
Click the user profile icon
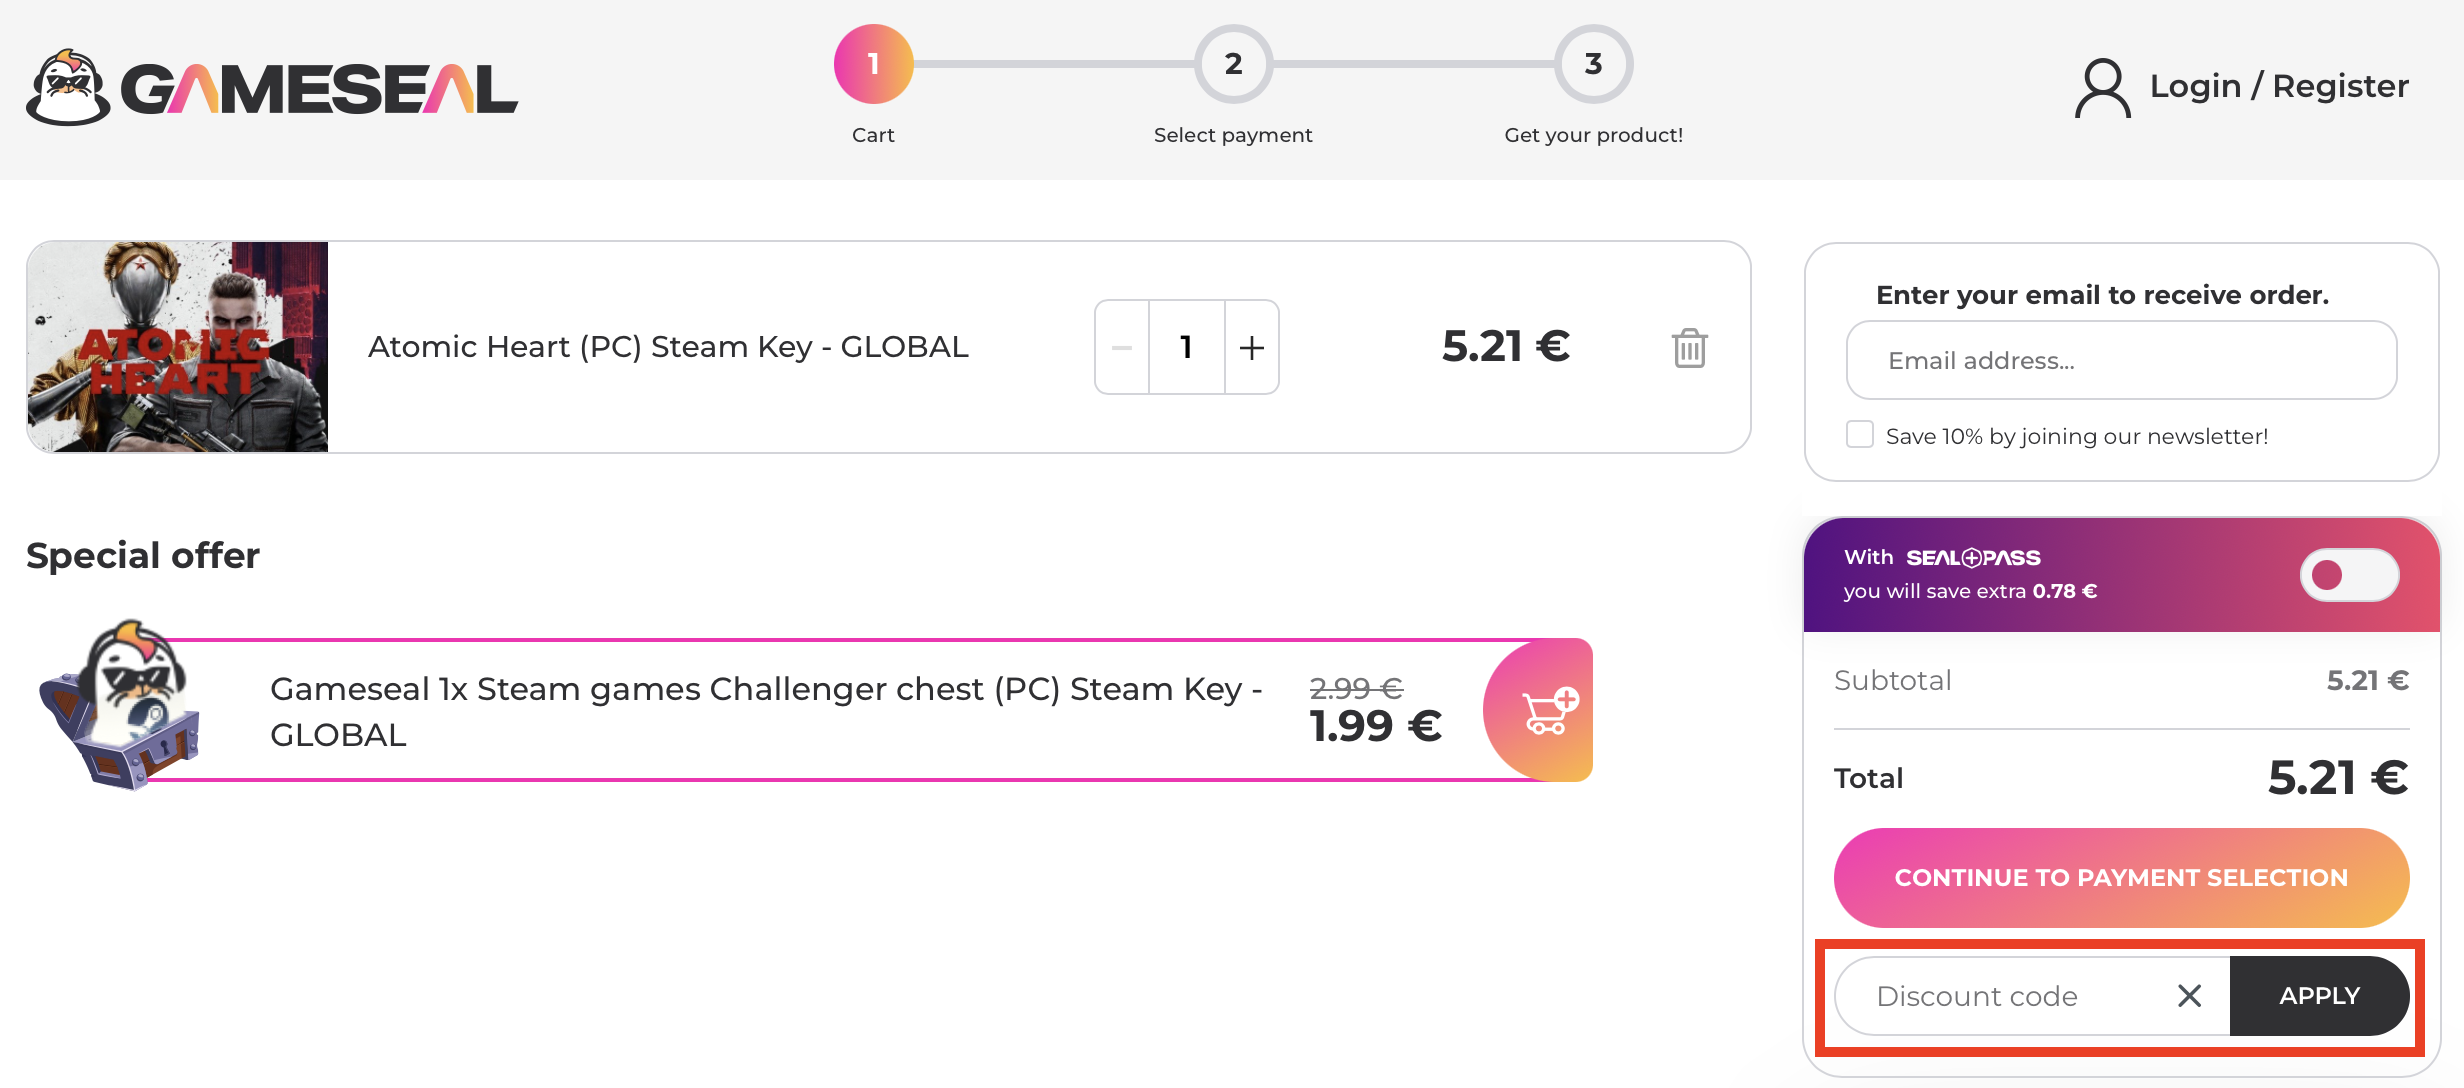[2102, 88]
